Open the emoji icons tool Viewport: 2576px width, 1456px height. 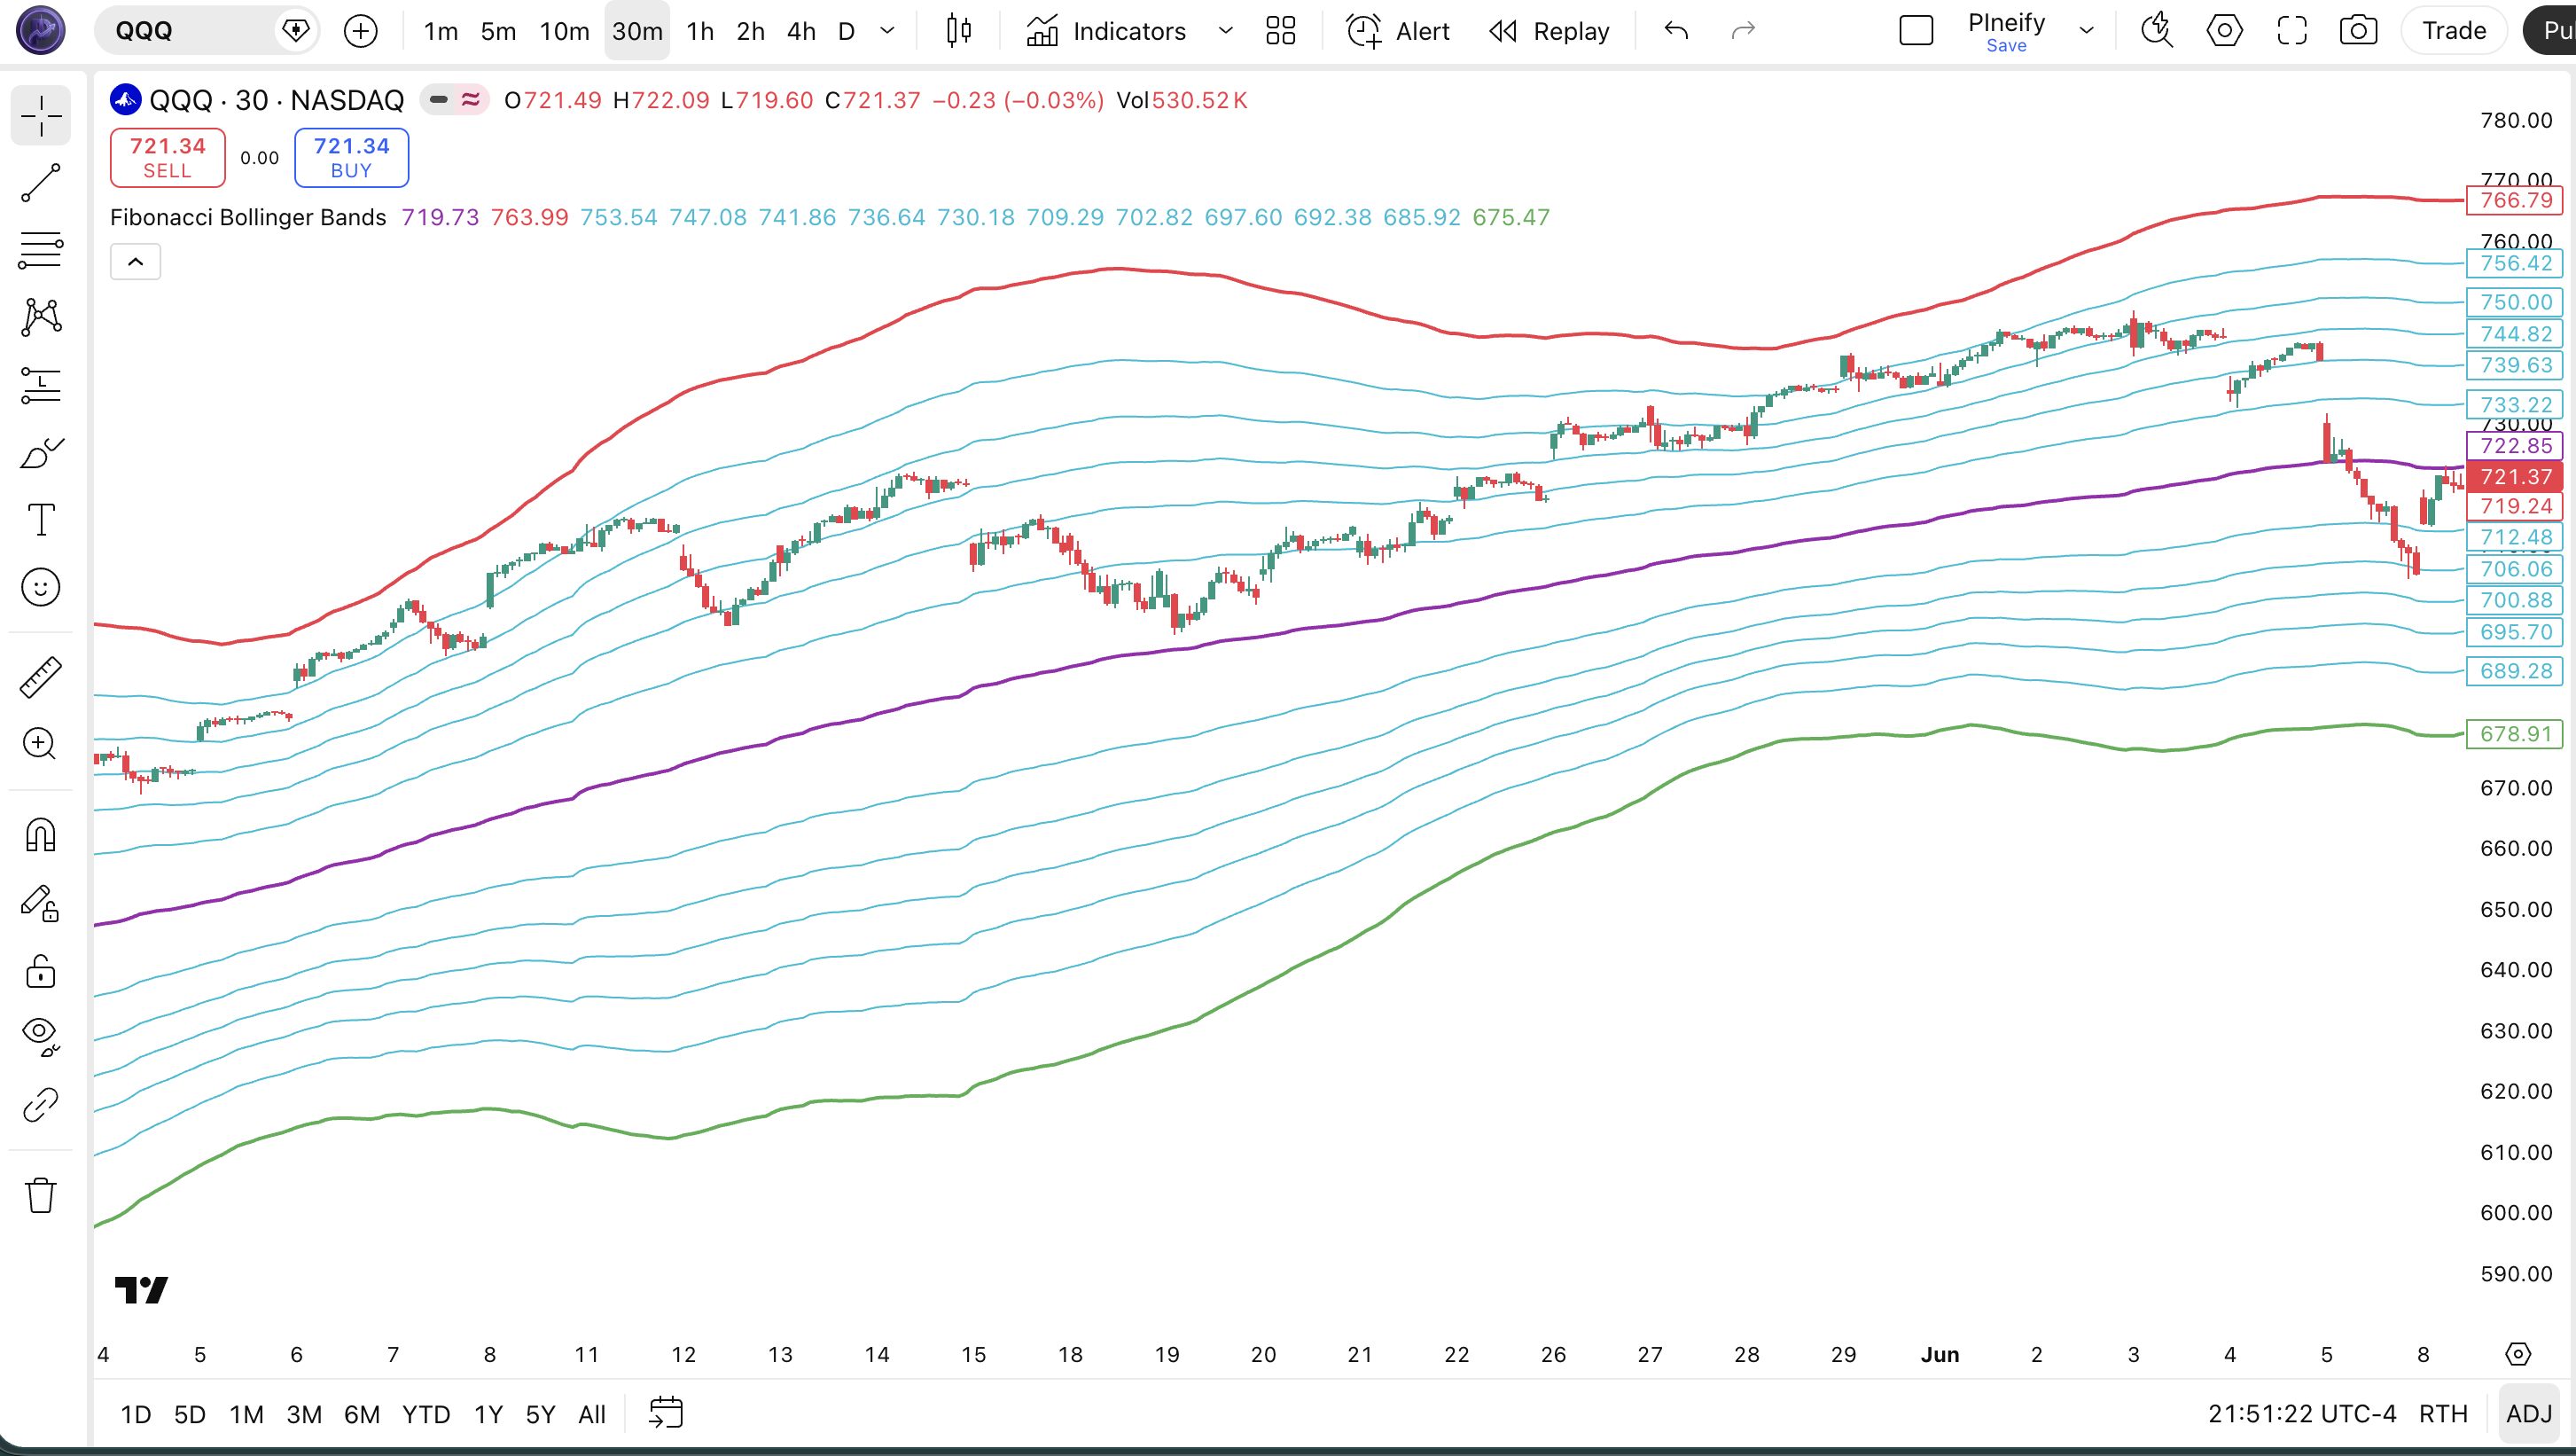[x=41, y=587]
